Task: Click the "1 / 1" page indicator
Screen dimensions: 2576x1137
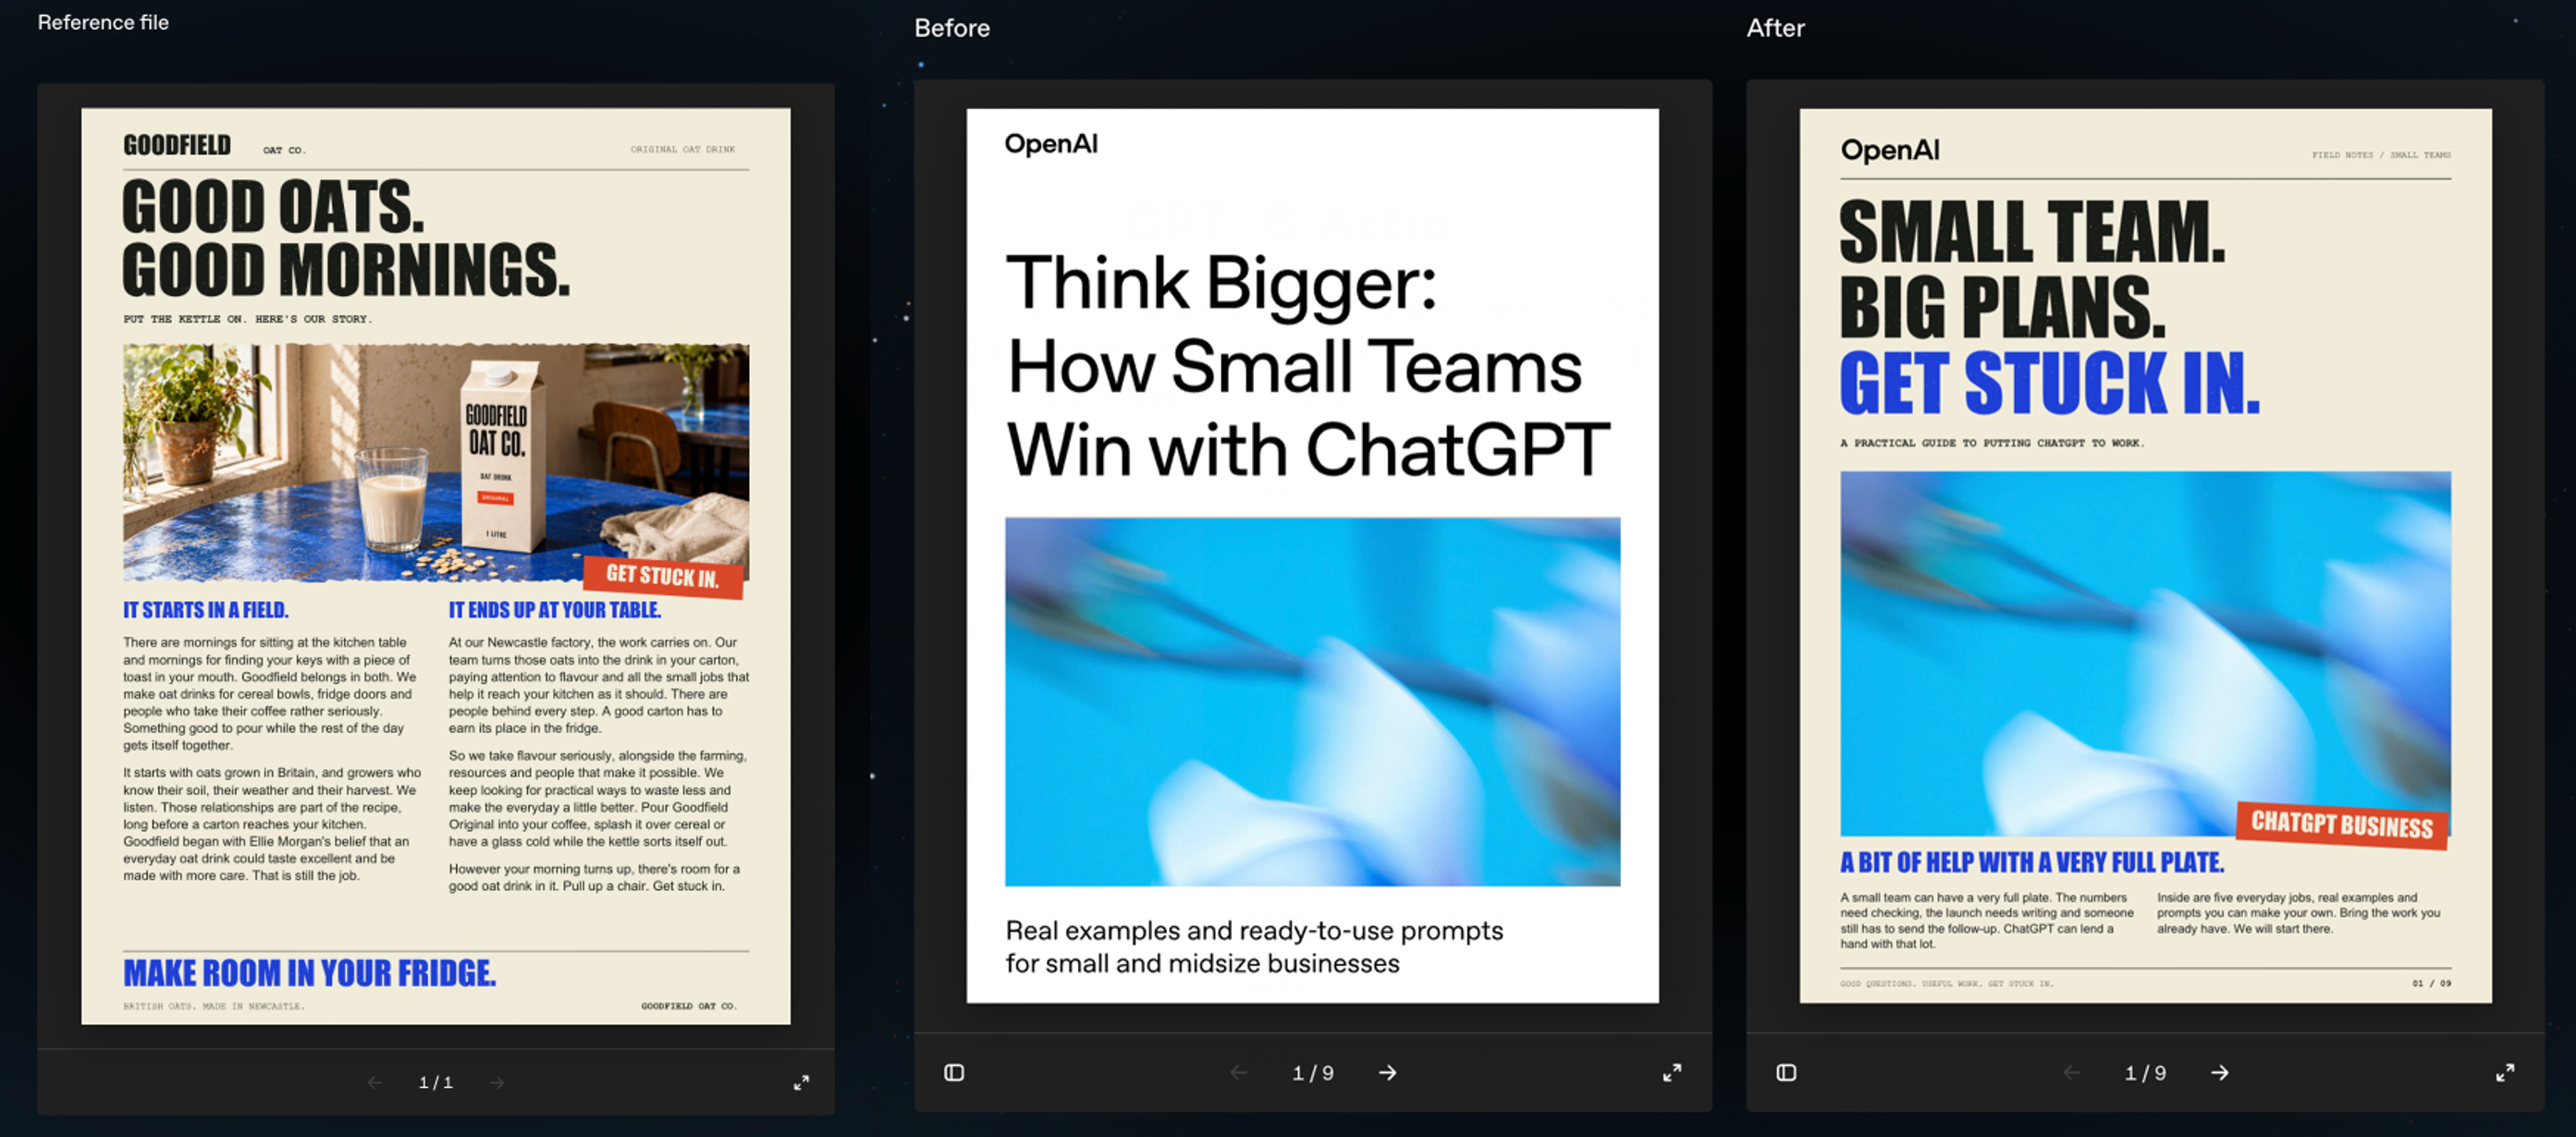Action: 436,1082
